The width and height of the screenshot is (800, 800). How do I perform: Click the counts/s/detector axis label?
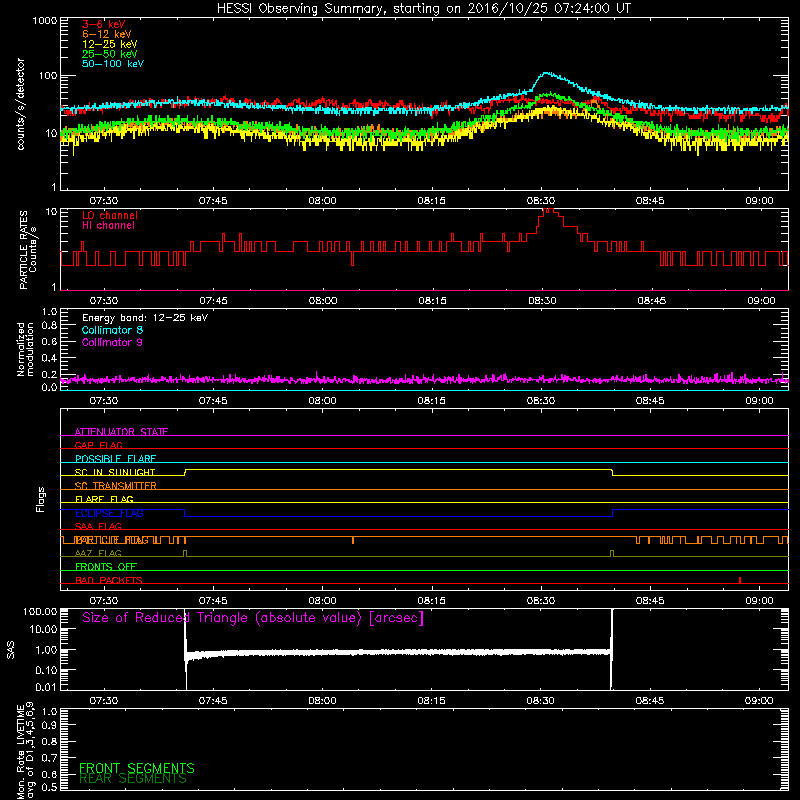pos(20,104)
